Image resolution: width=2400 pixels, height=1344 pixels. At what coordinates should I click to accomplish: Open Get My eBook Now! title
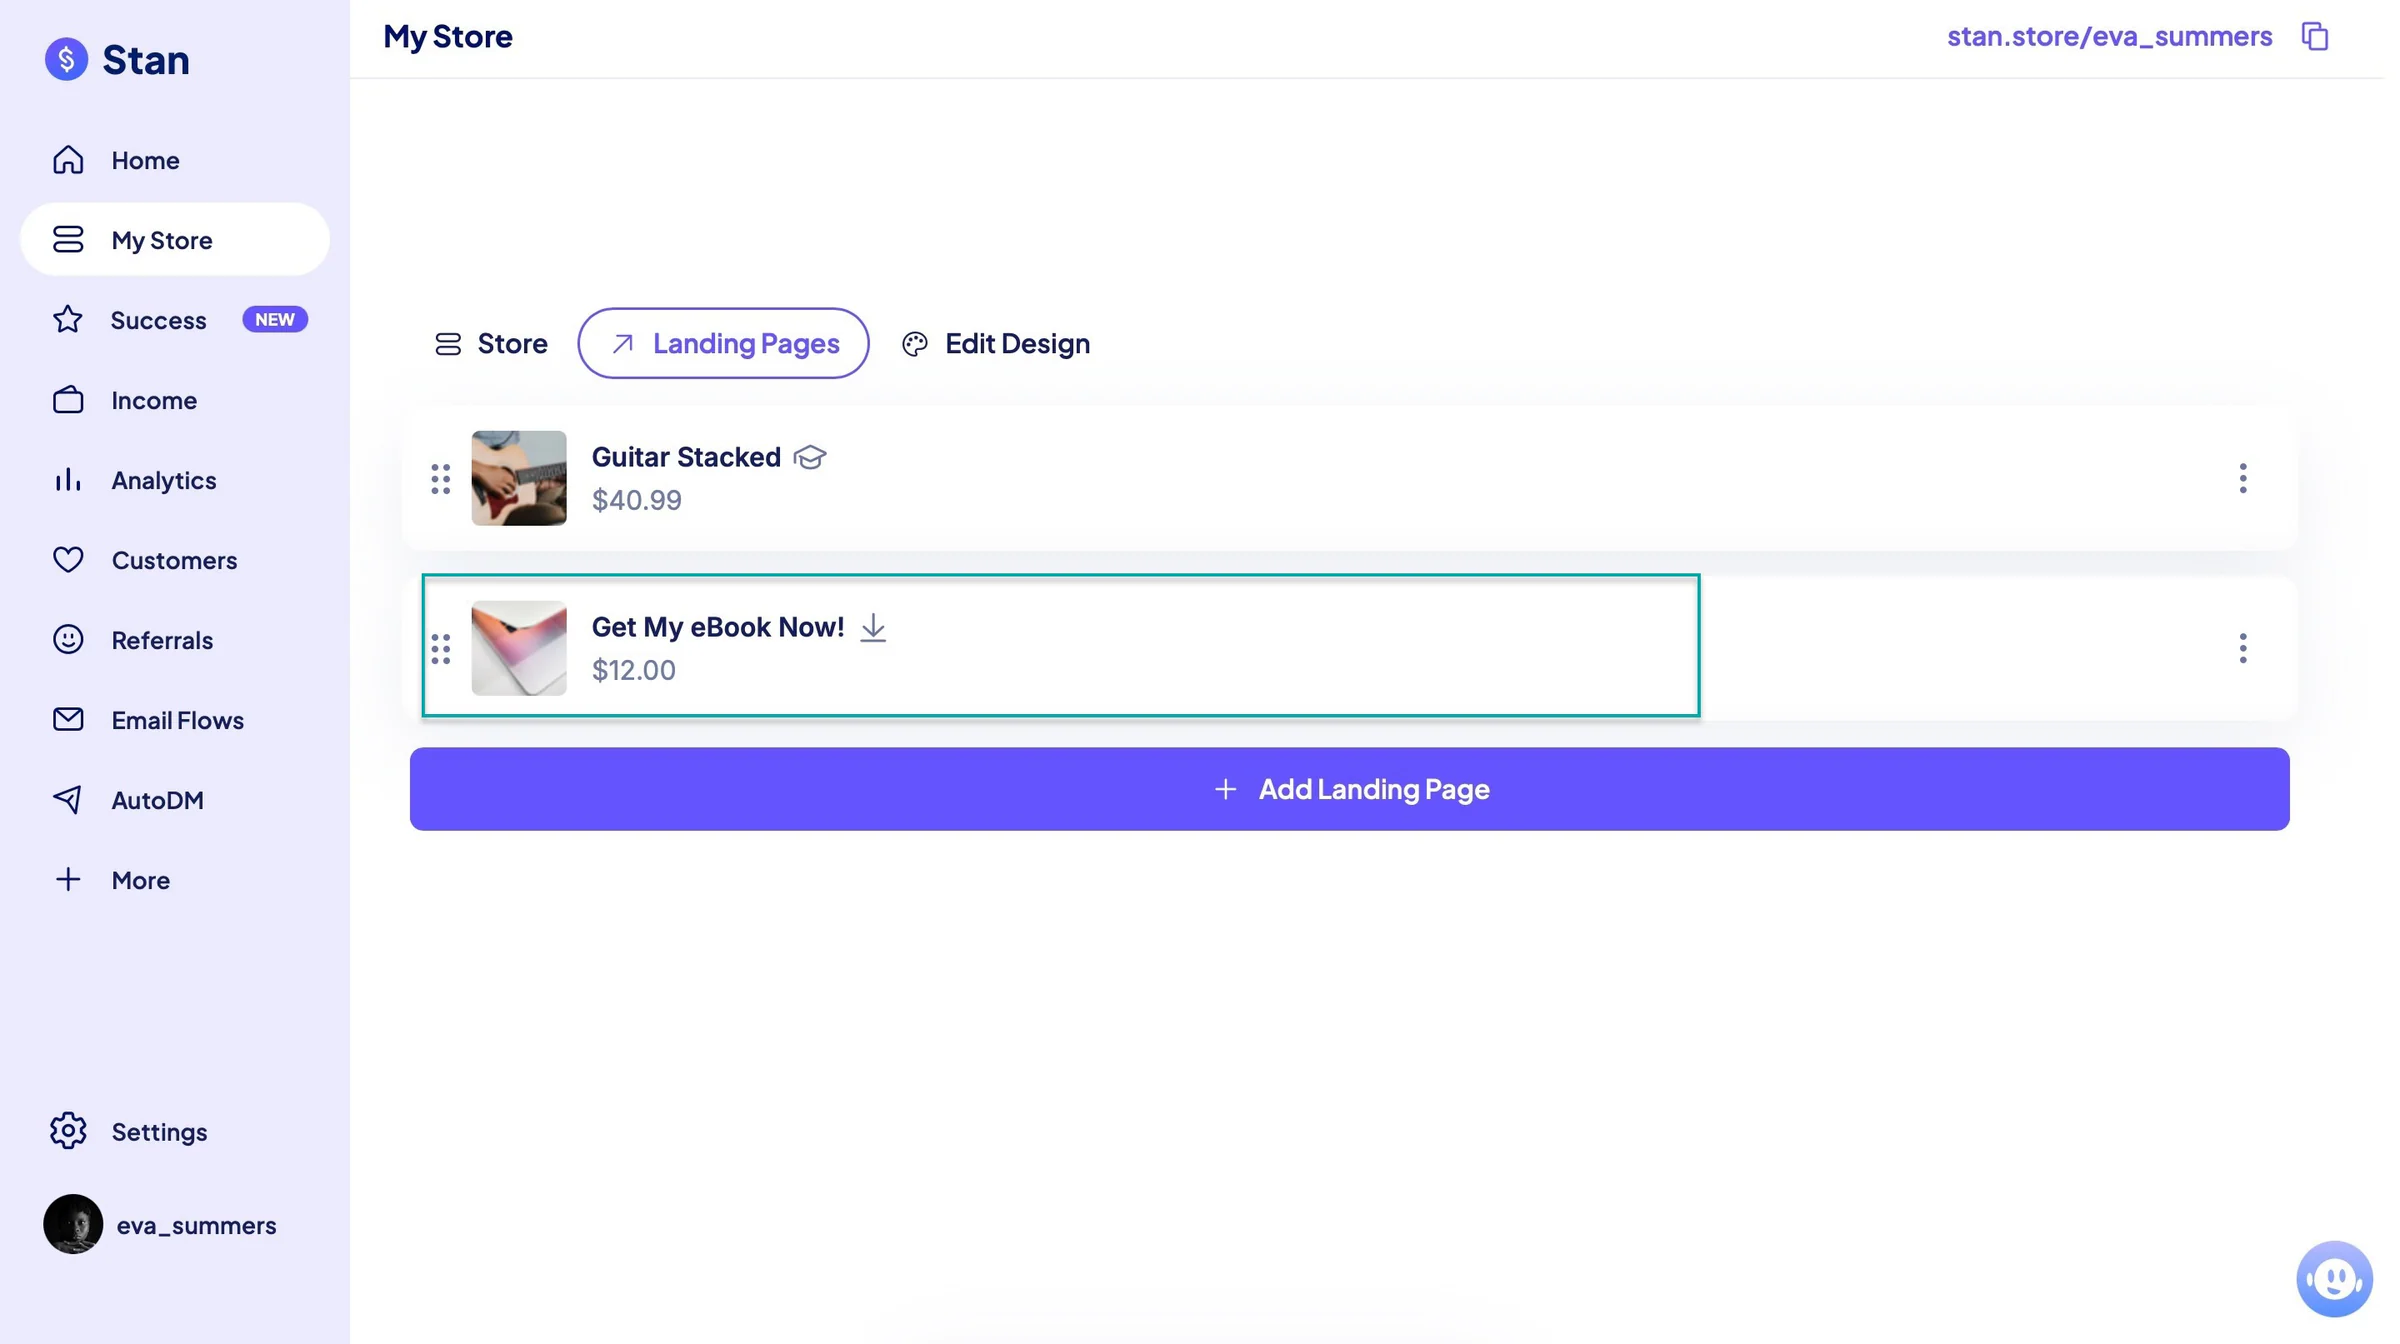coord(718,627)
